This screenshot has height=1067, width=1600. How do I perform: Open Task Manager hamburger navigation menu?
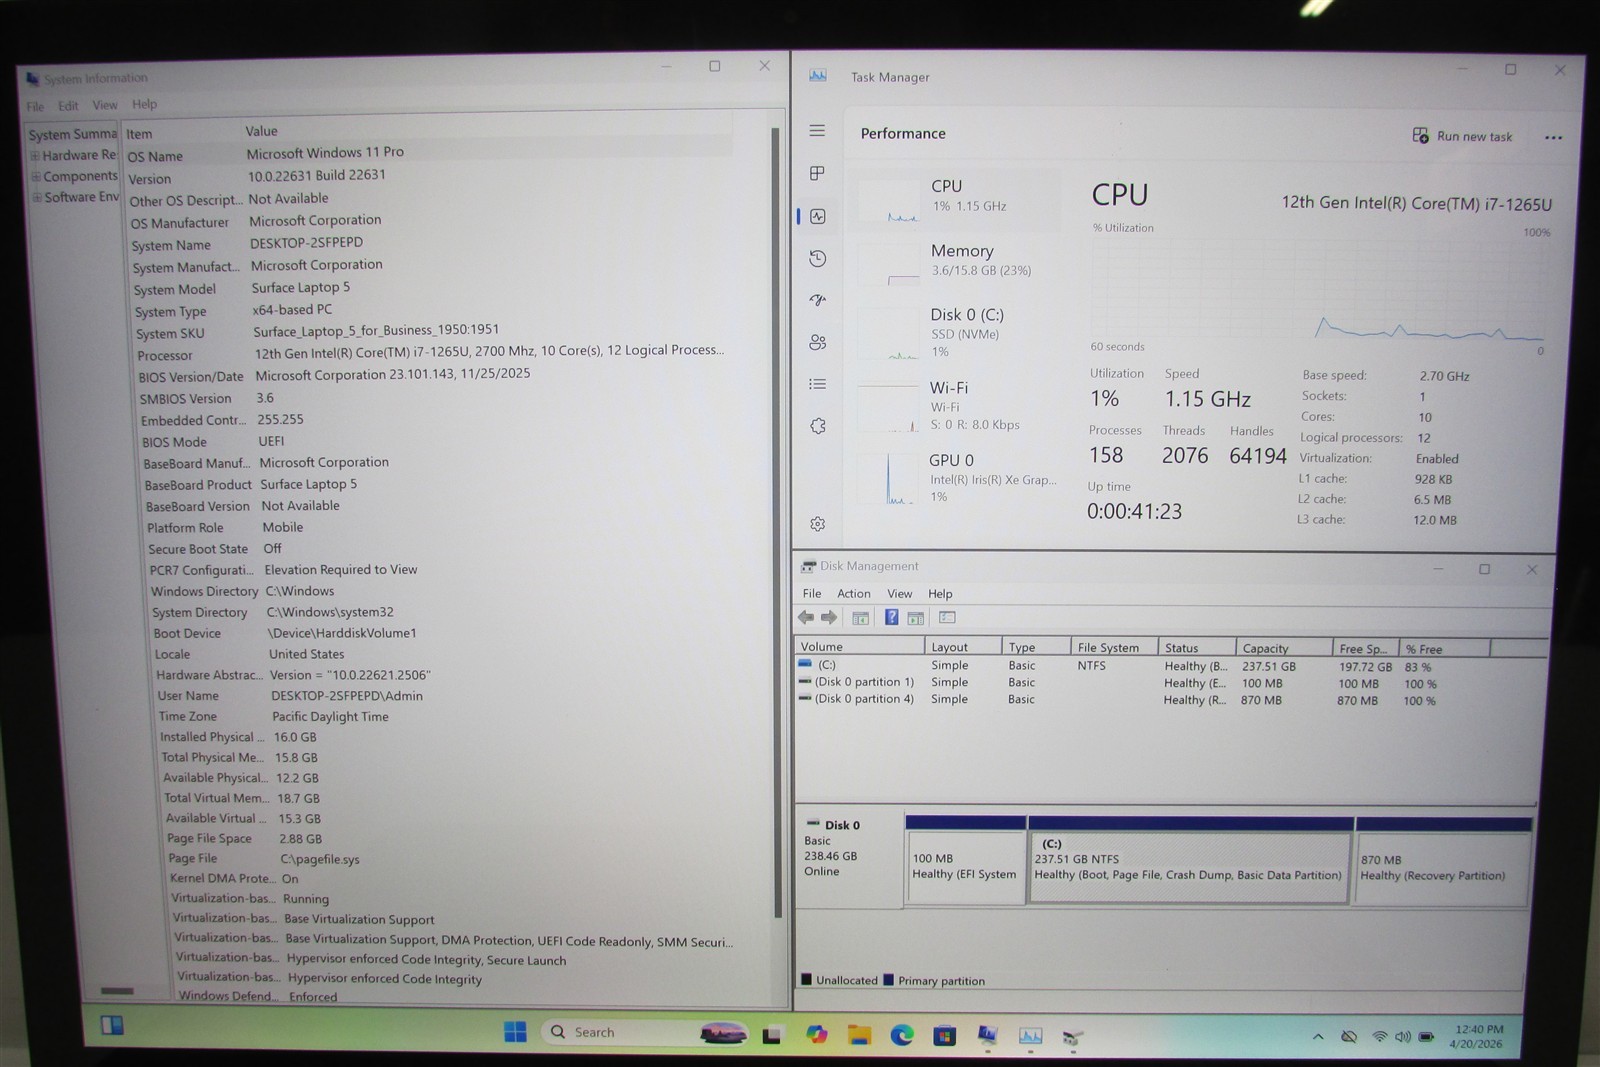coord(817,131)
